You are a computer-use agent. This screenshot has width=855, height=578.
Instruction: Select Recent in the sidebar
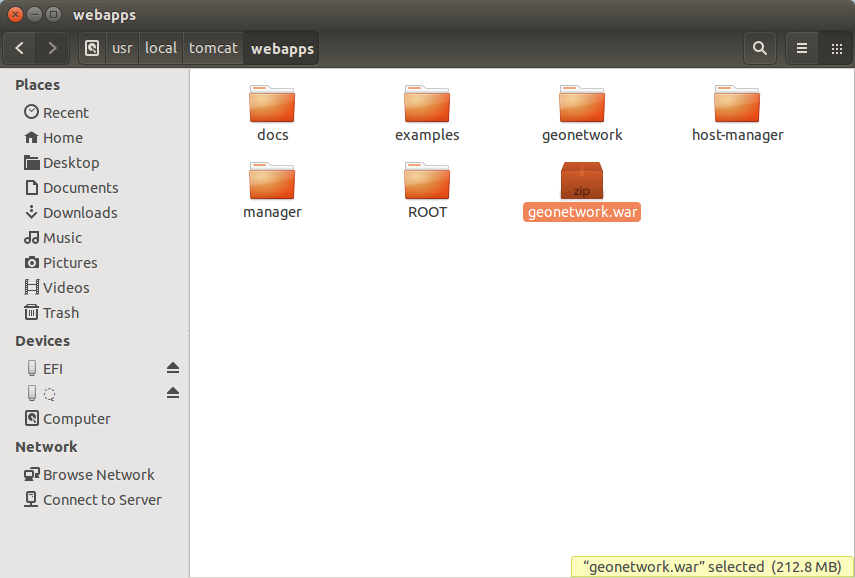click(65, 113)
